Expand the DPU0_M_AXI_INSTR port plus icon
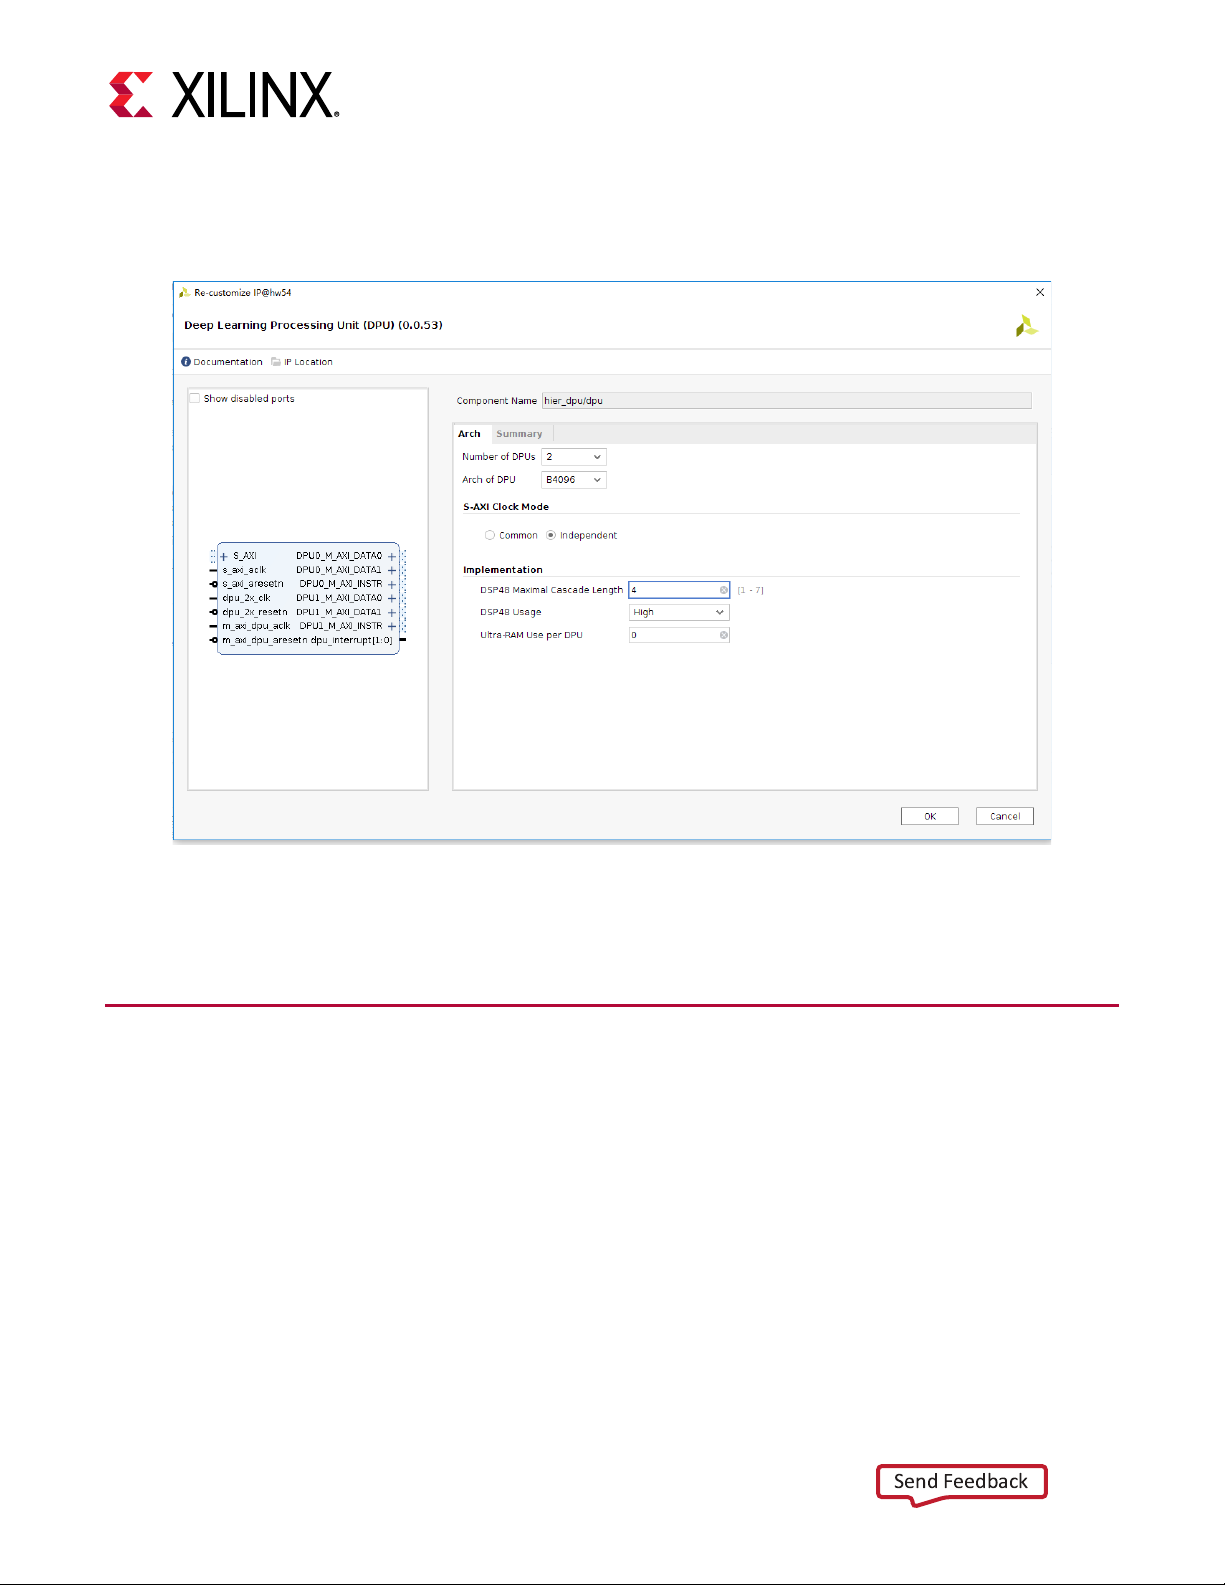Viewport: 1225px width, 1585px height. (x=392, y=584)
